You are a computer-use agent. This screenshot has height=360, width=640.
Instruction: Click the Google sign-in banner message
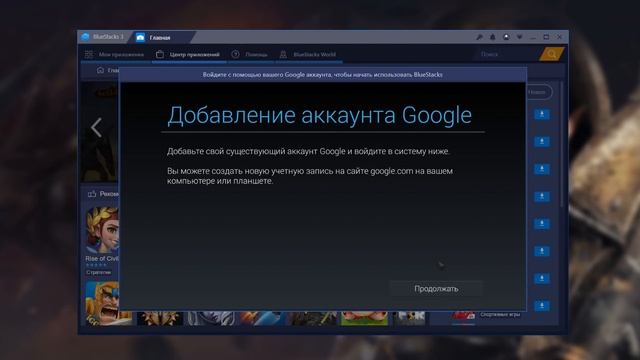(322, 75)
